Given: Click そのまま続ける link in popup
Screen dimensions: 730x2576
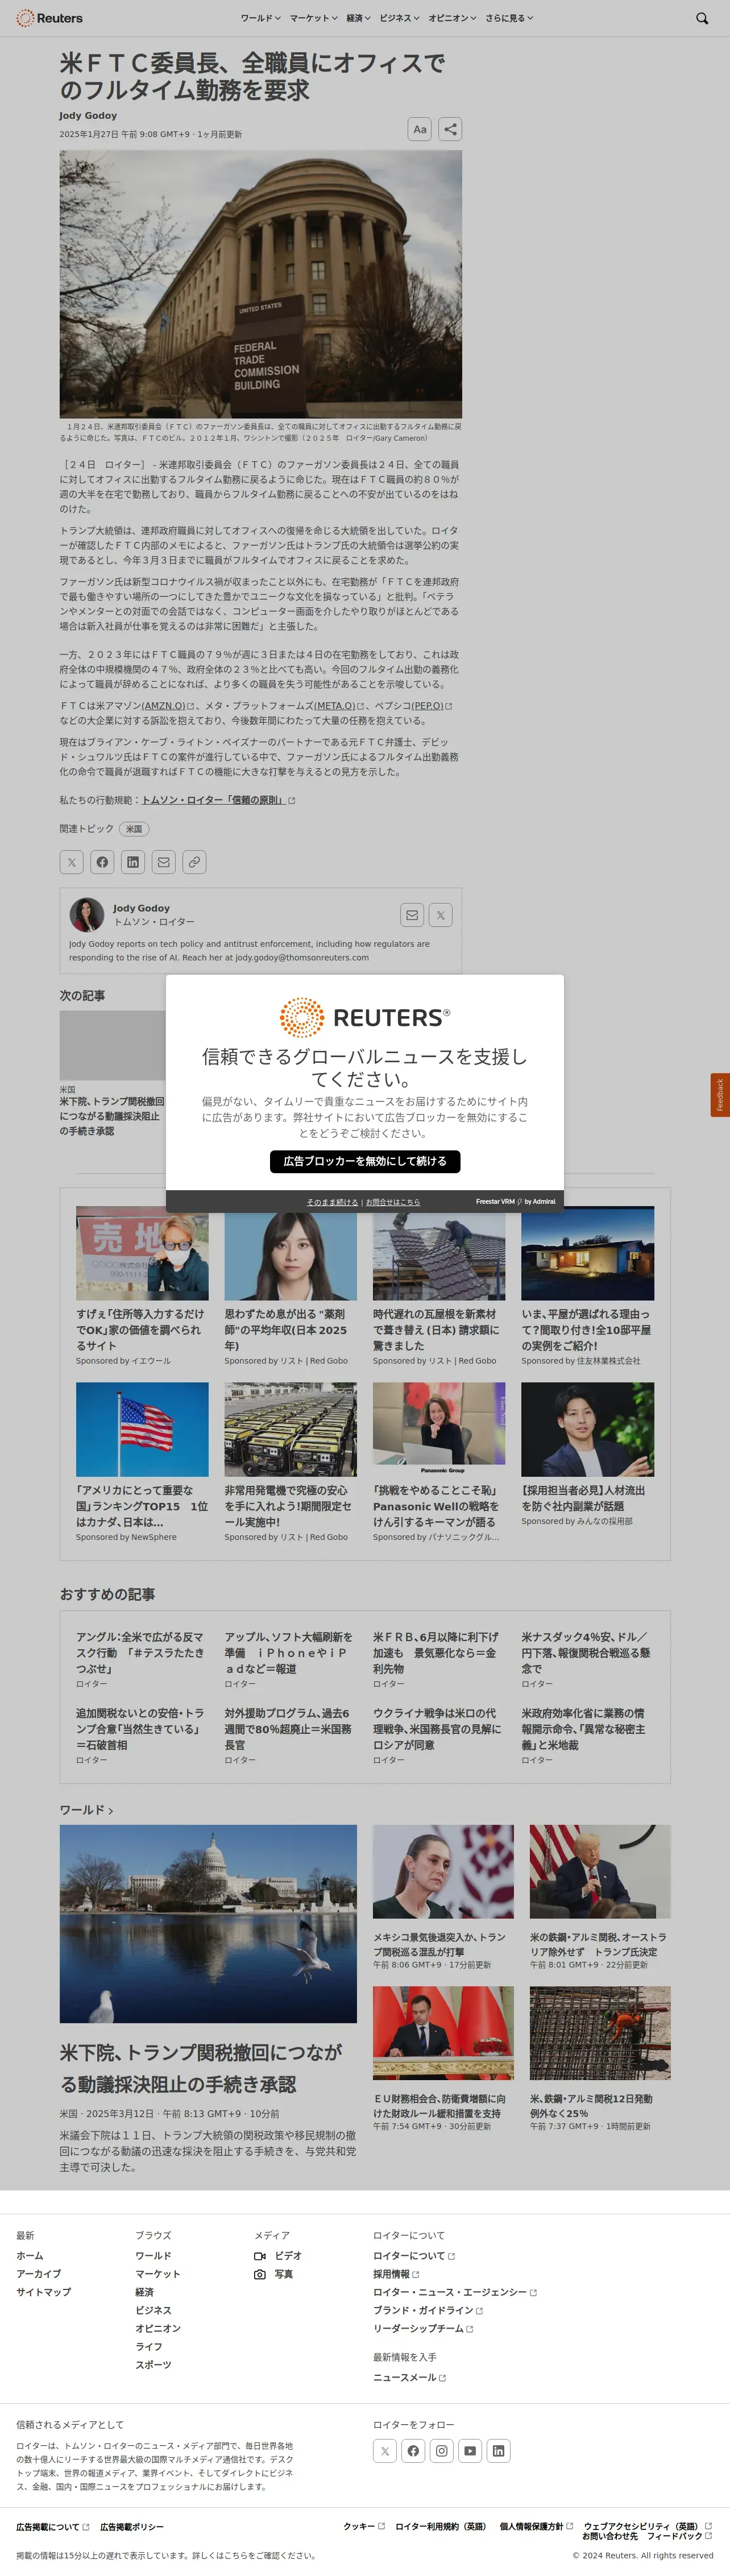Looking at the screenshot, I should point(332,1202).
